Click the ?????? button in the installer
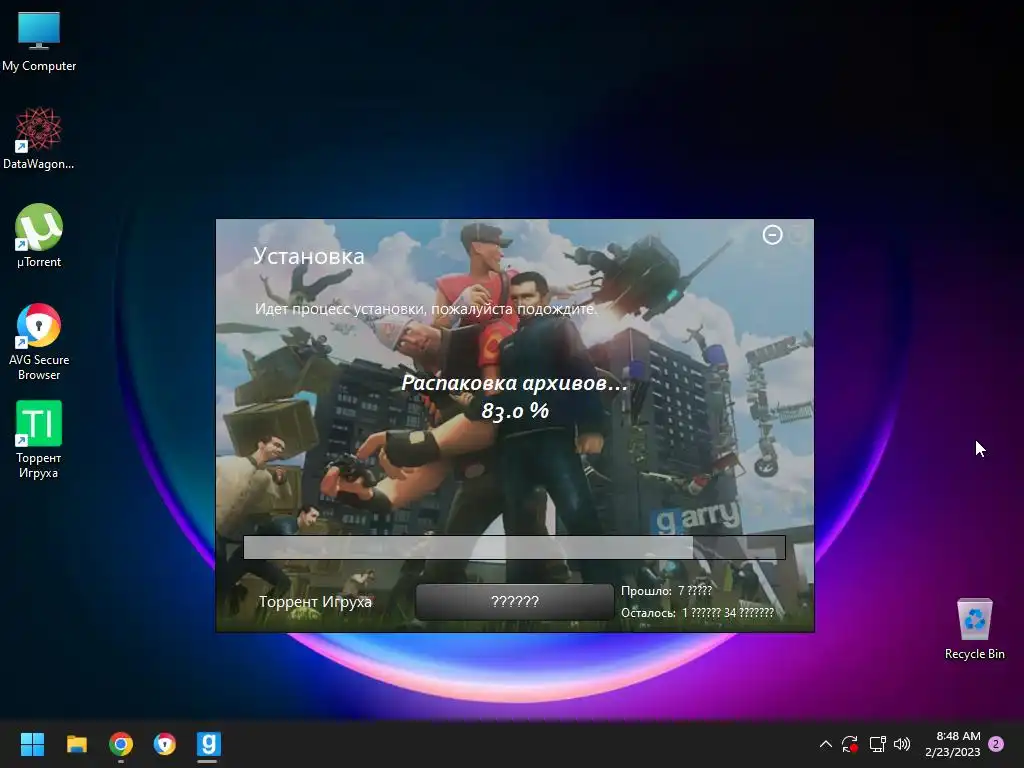1024x768 pixels. click(x=515, y=601)
